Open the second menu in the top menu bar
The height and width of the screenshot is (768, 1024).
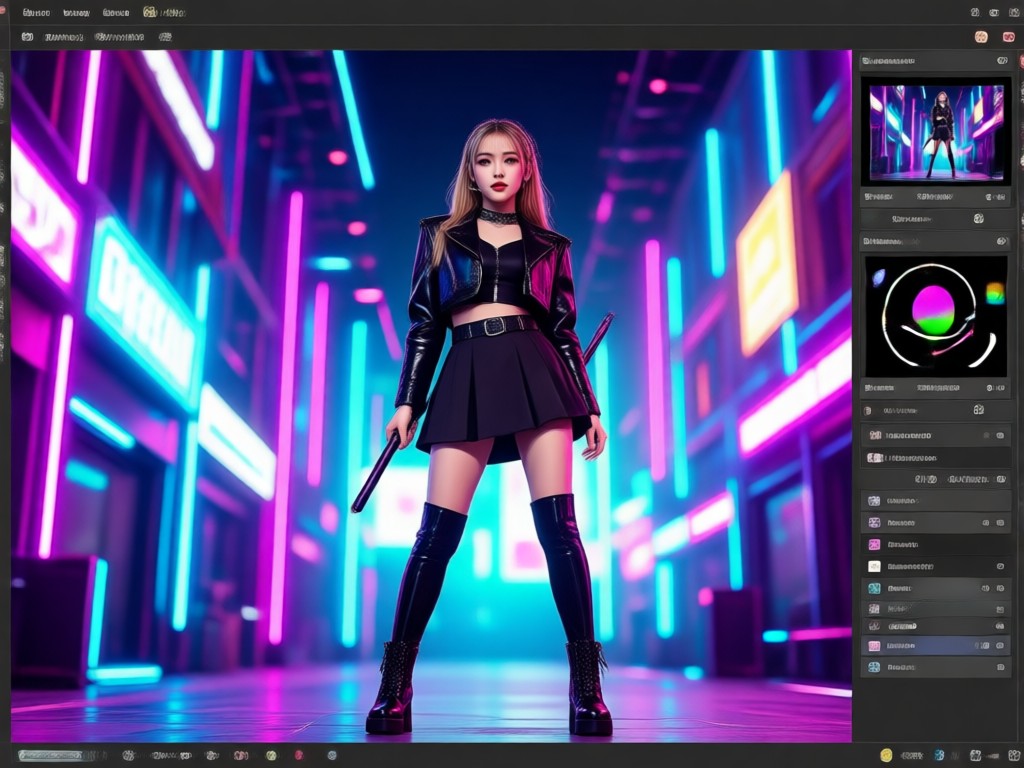click(x=76, y=12)
